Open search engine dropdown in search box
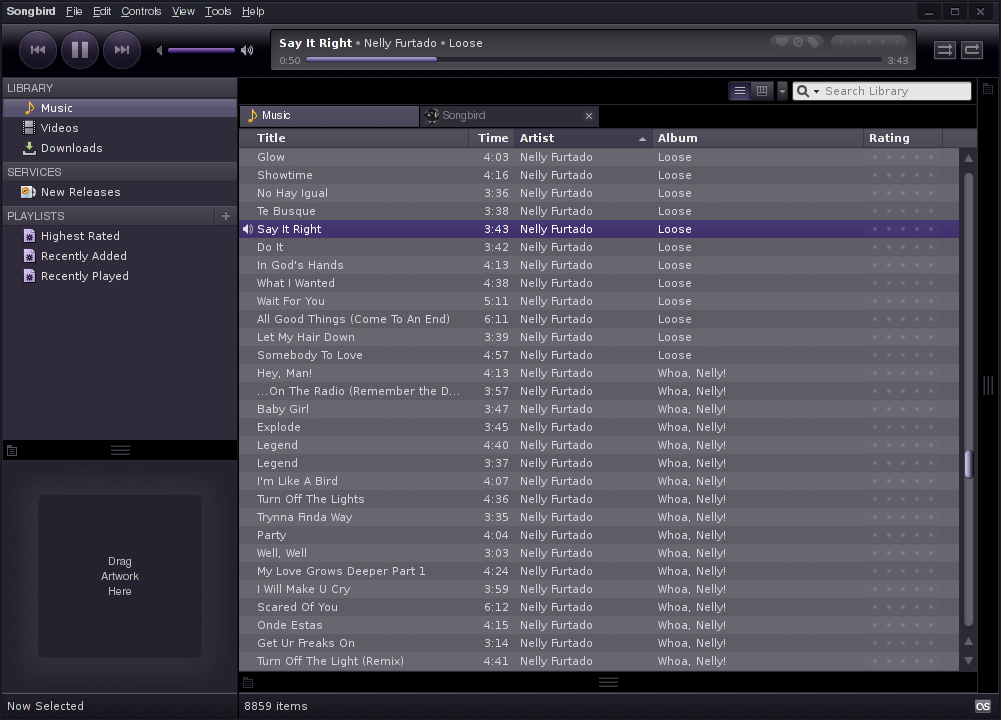This screenshot has width=1001, height=720. [806, 91]
